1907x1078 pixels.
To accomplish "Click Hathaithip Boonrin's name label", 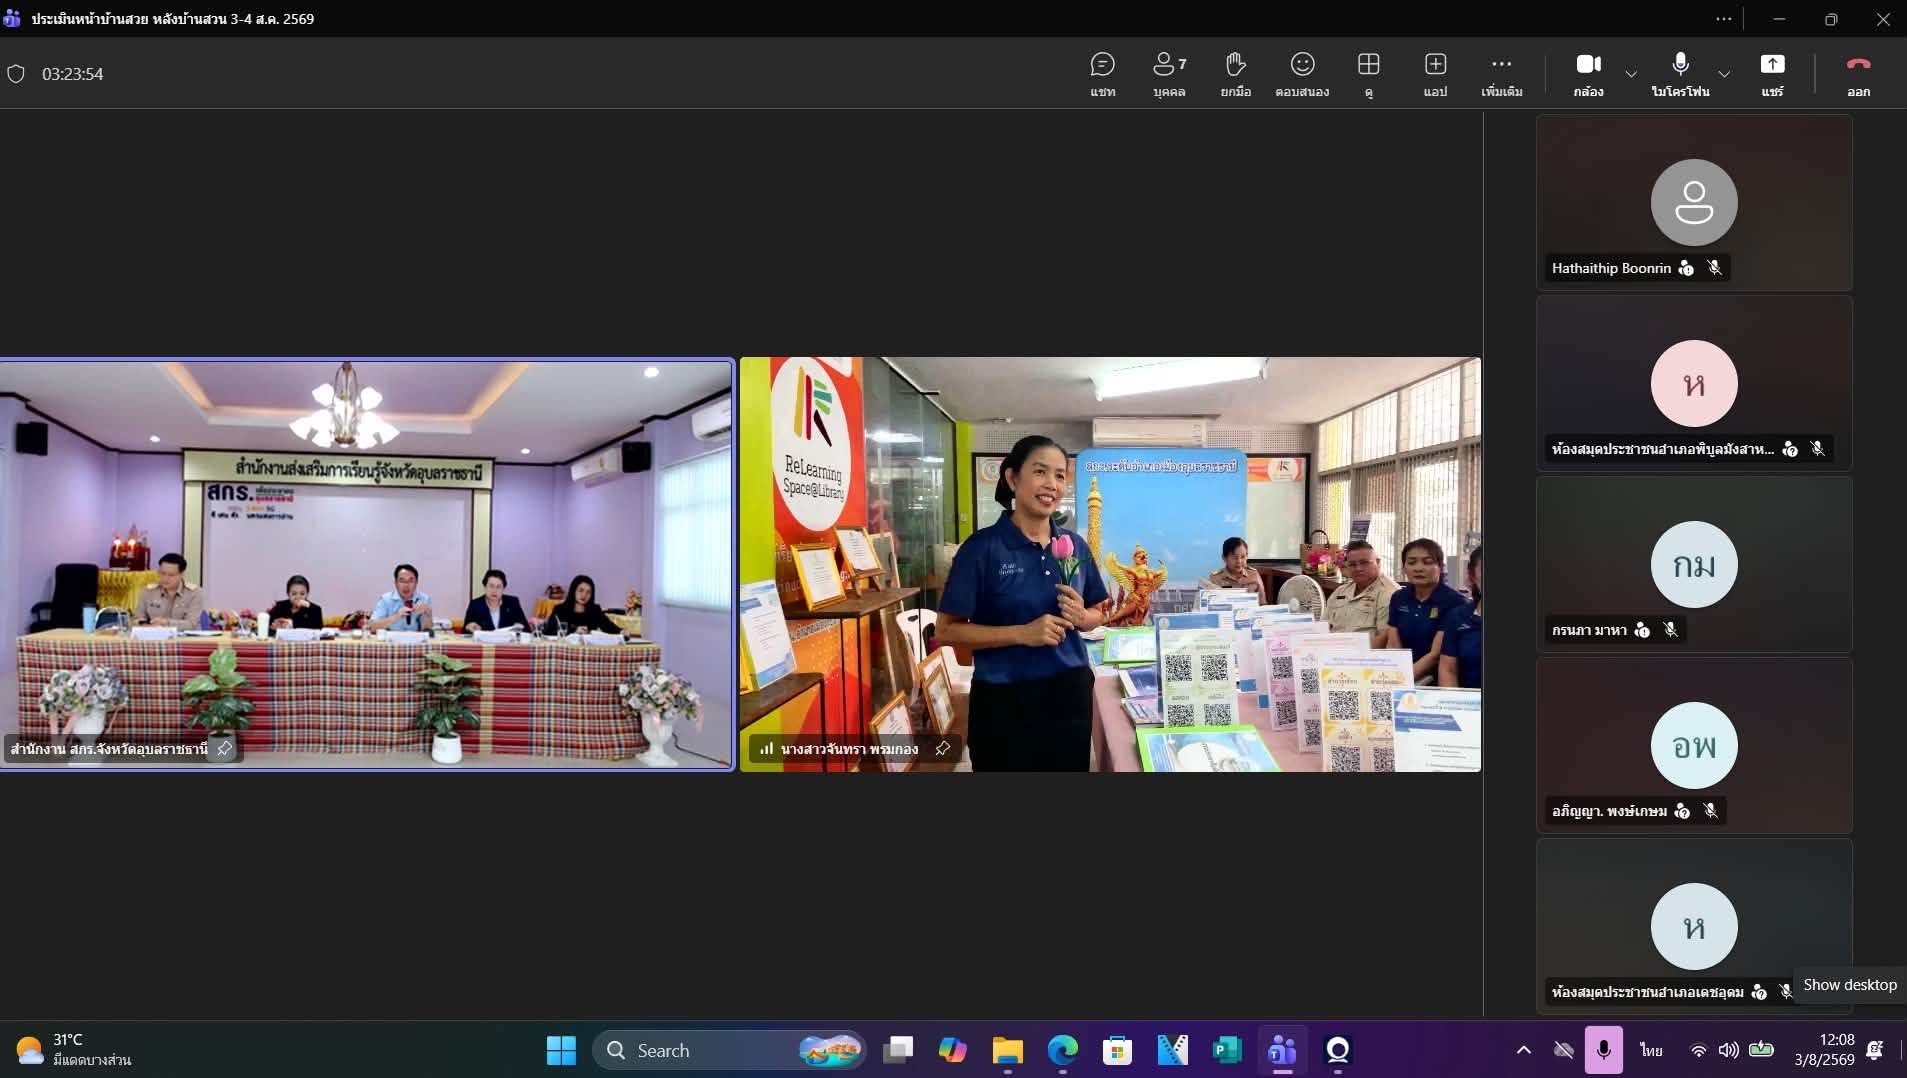I will click(x=1611, y=268).
